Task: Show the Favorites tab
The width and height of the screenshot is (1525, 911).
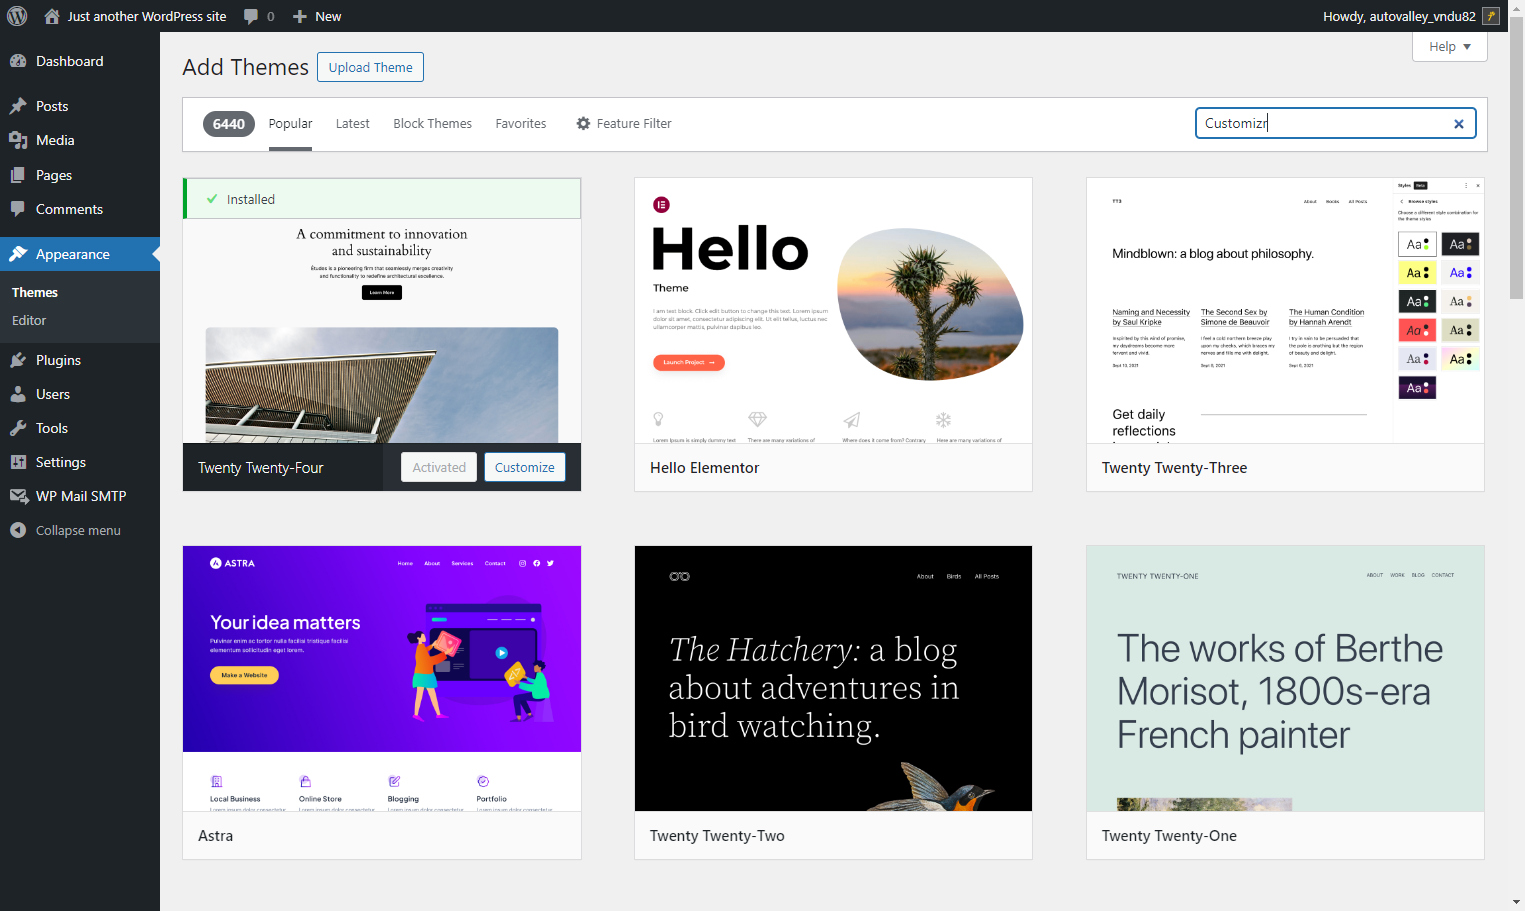Action: pyautogui.click(x=521, y=123)
